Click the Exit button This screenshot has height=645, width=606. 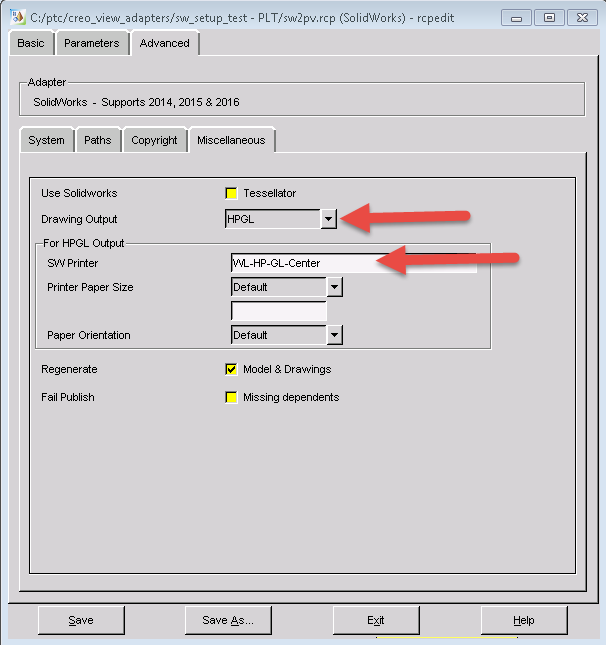click(376, 620)
